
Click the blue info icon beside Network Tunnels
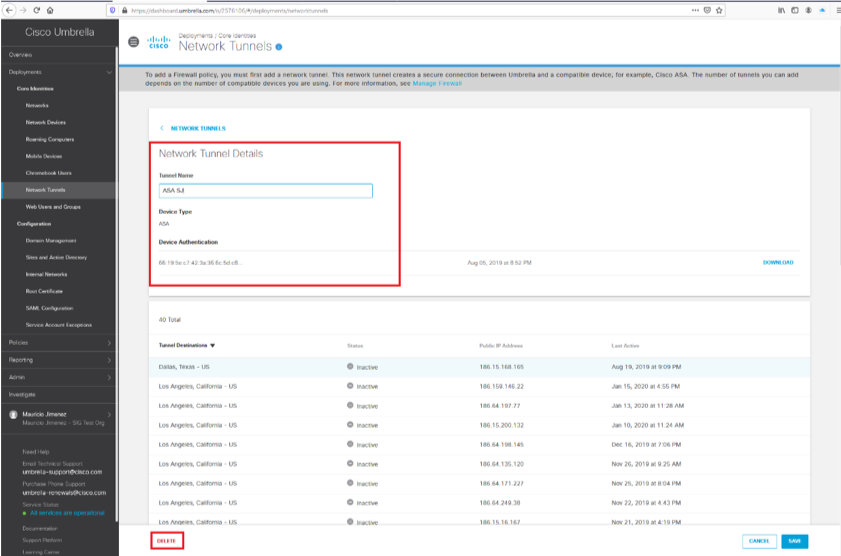[279, 47]
